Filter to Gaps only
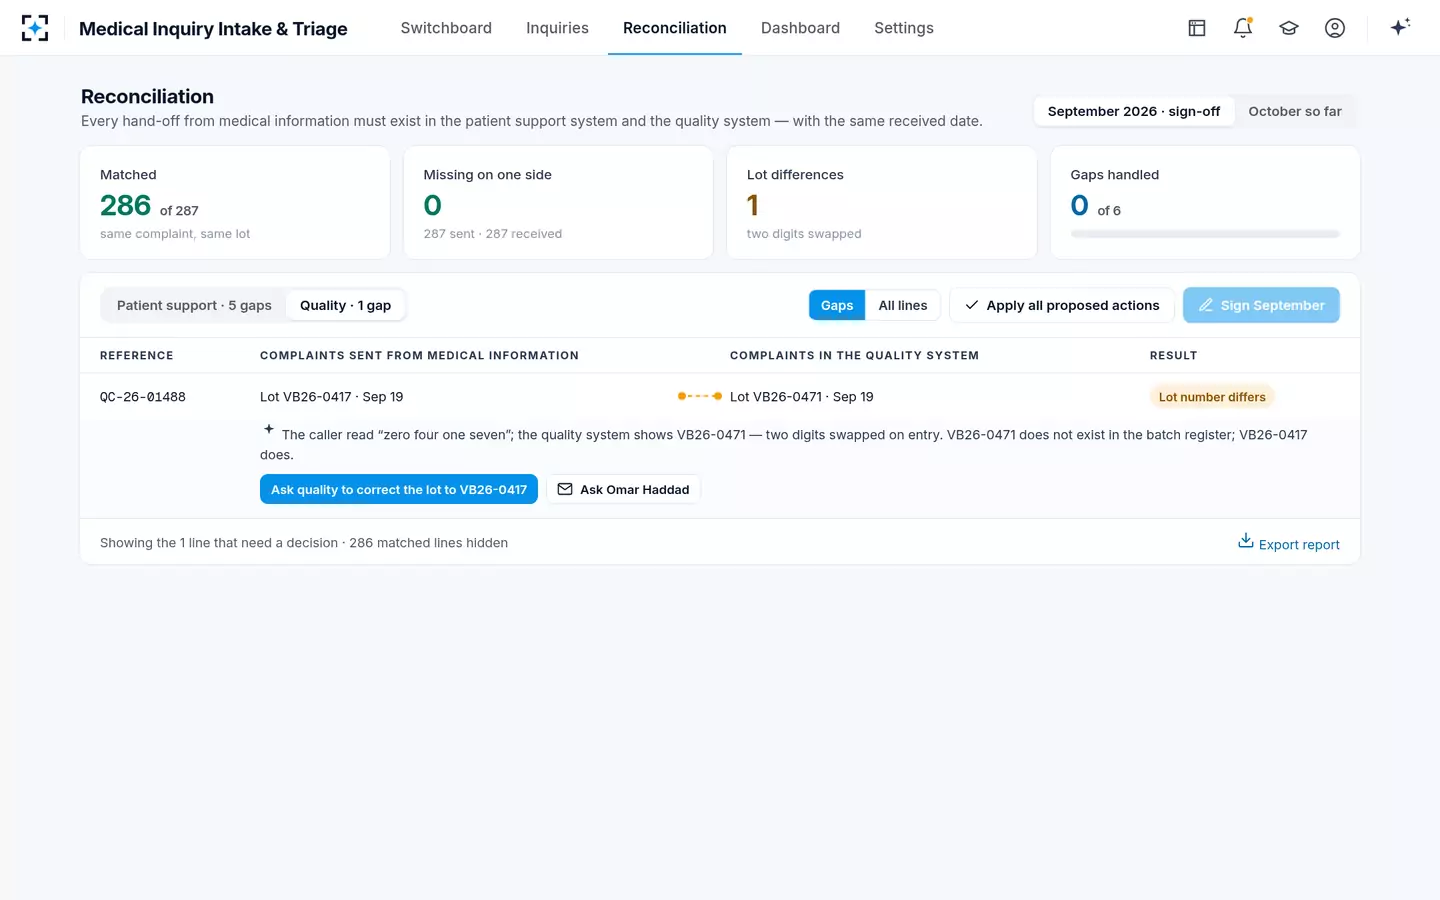 tap(837, 305)
